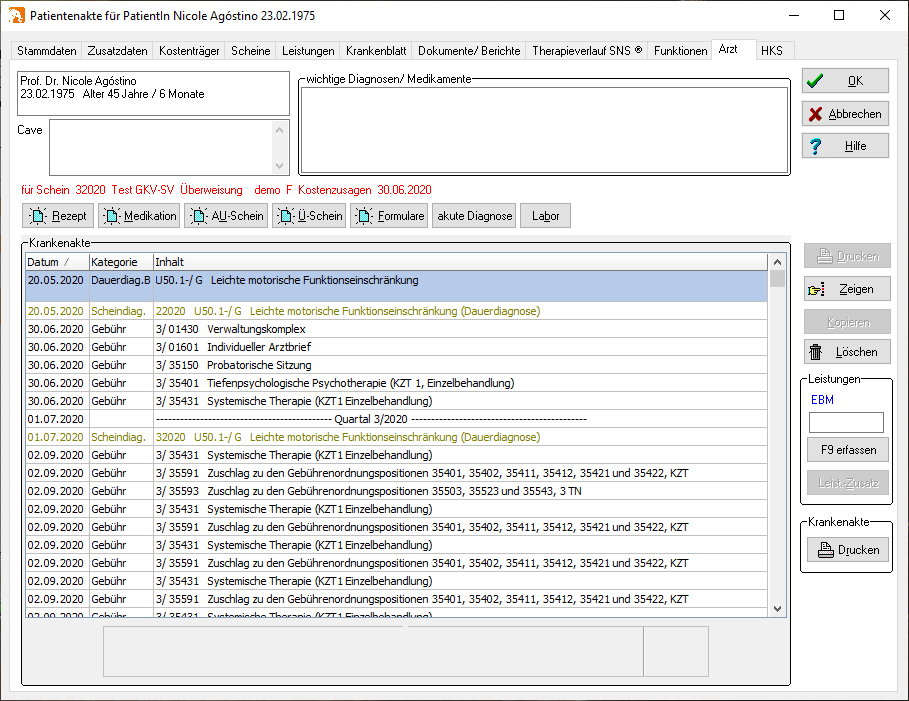Open the Labor button
The height and width of the screenshot is (701, 909).
(x=545, y=216)
